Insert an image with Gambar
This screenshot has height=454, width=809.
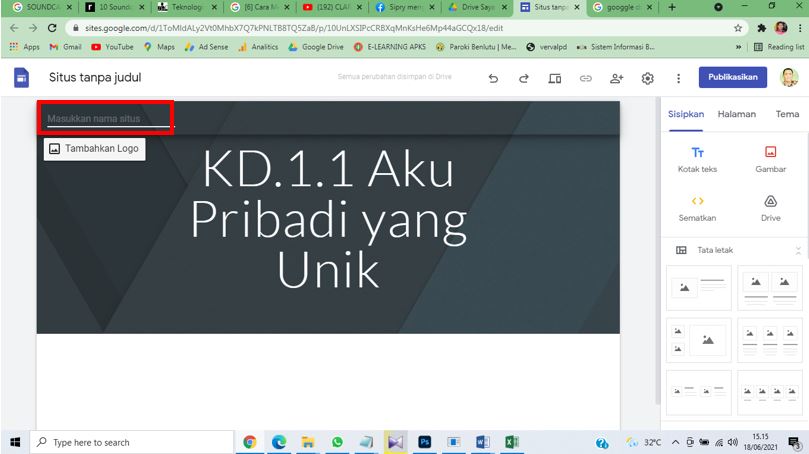[770, 159]
